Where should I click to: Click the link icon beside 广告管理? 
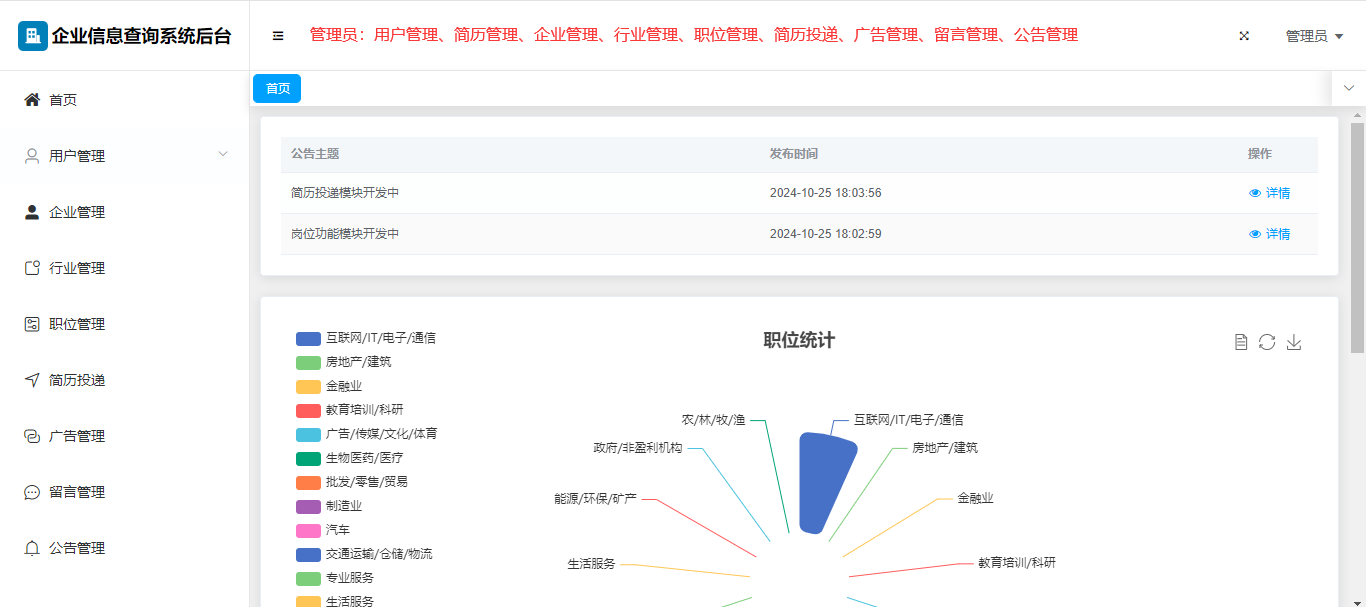(32, 436)
